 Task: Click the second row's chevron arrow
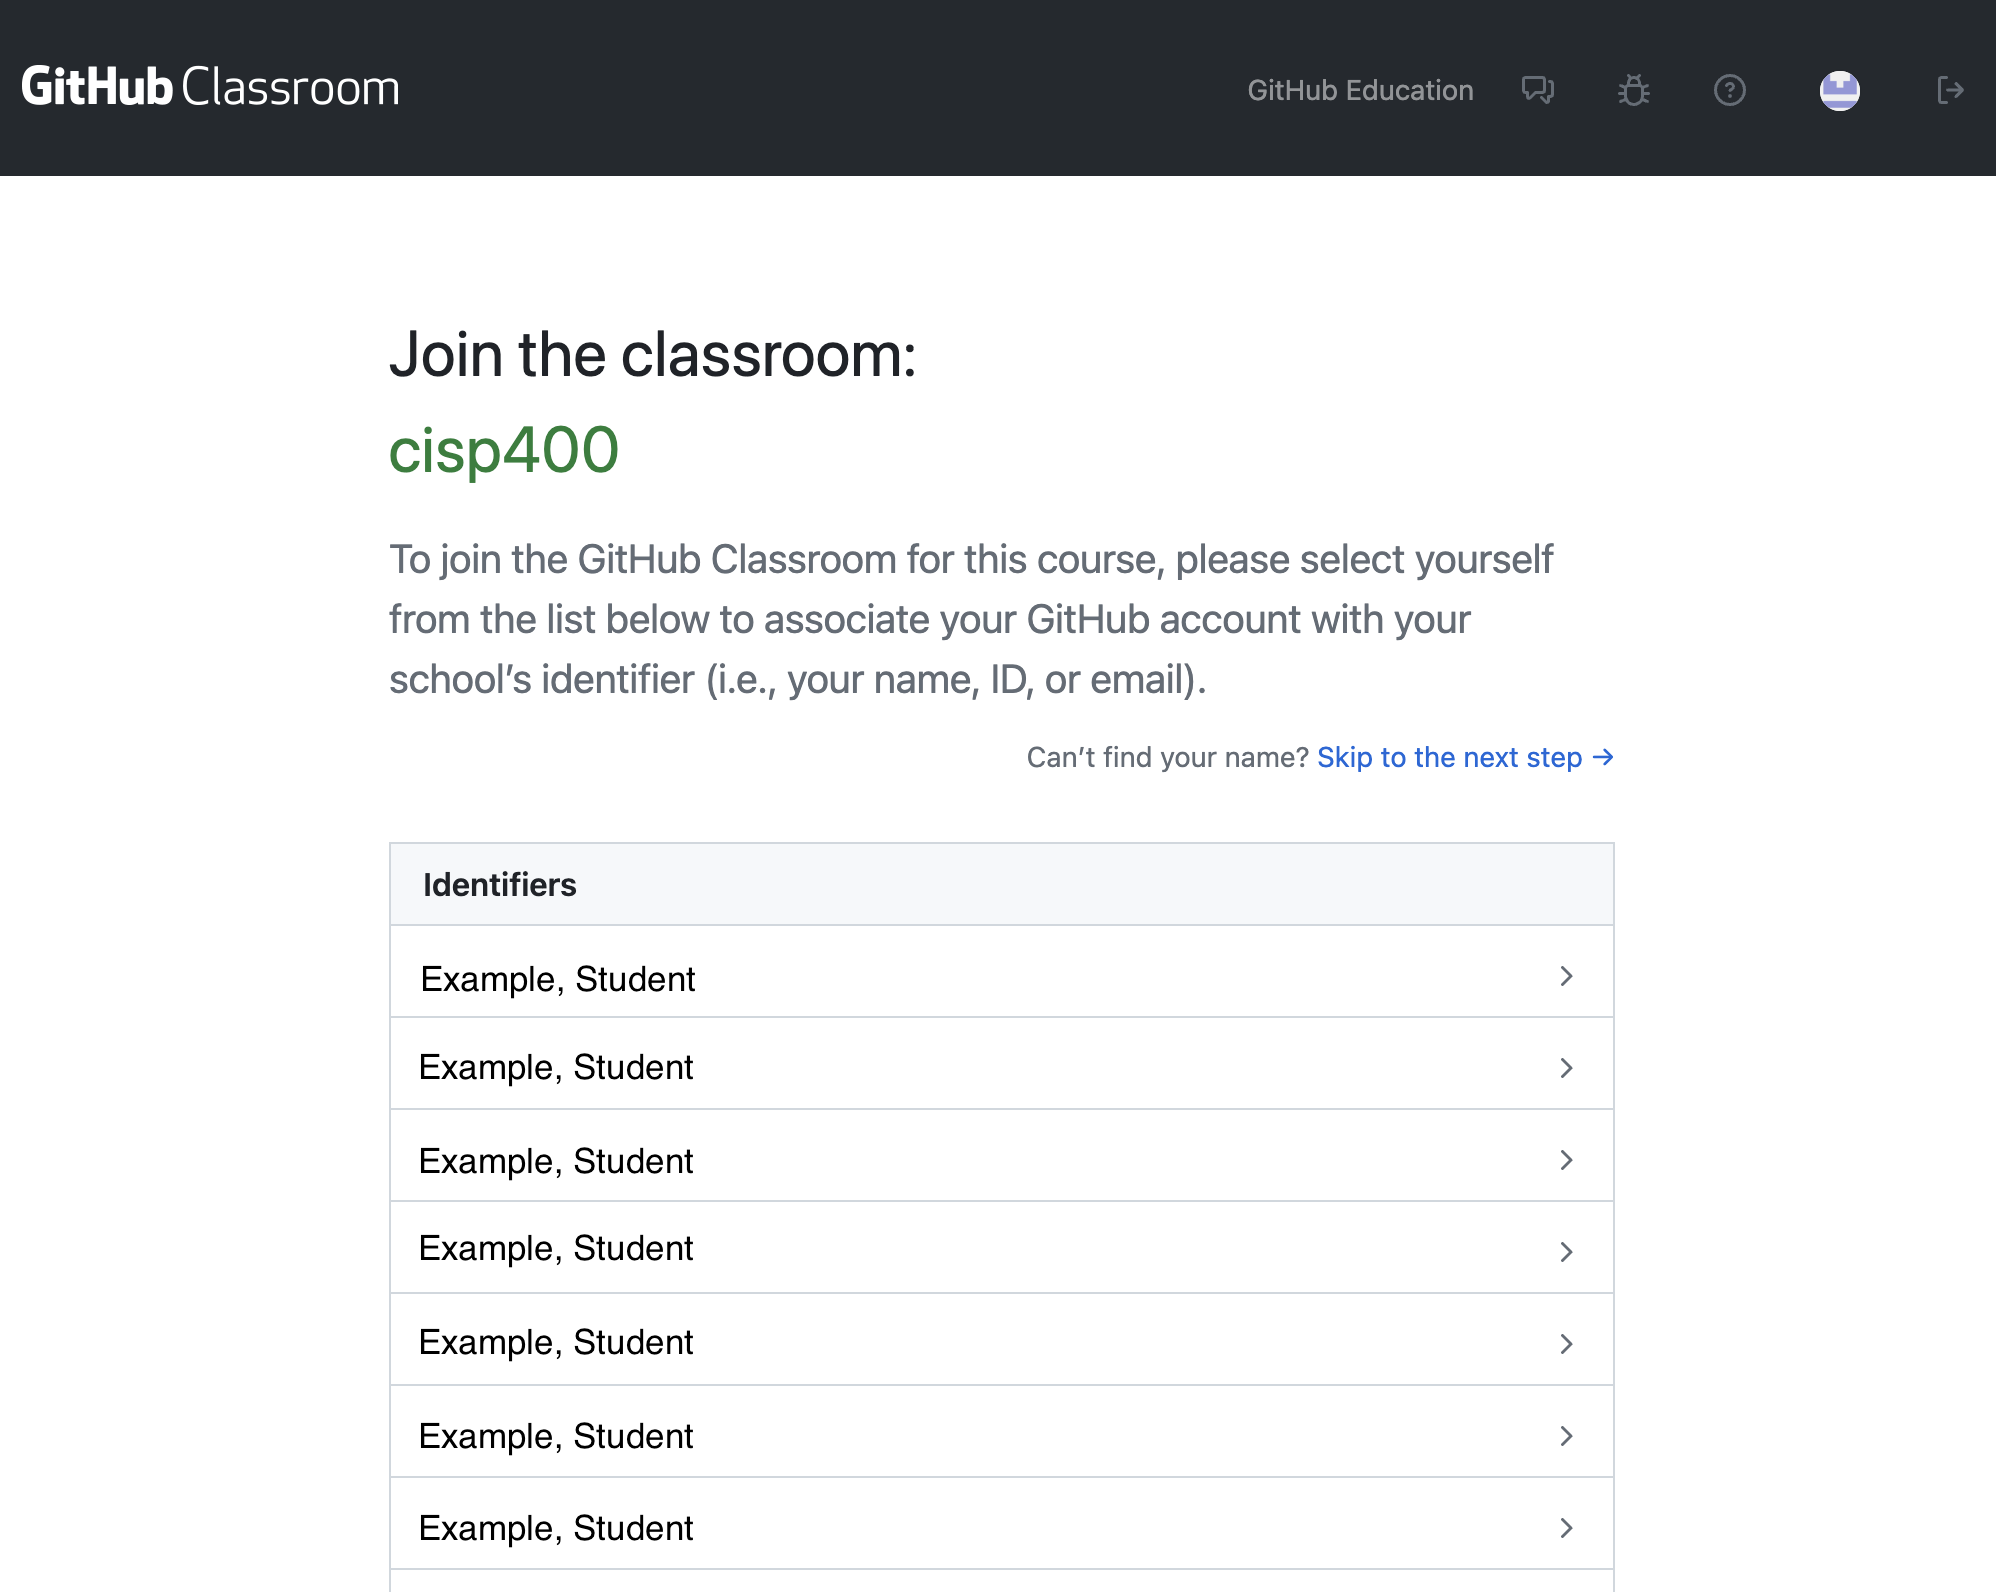pyautogui.click(x=1566, y=1068)
